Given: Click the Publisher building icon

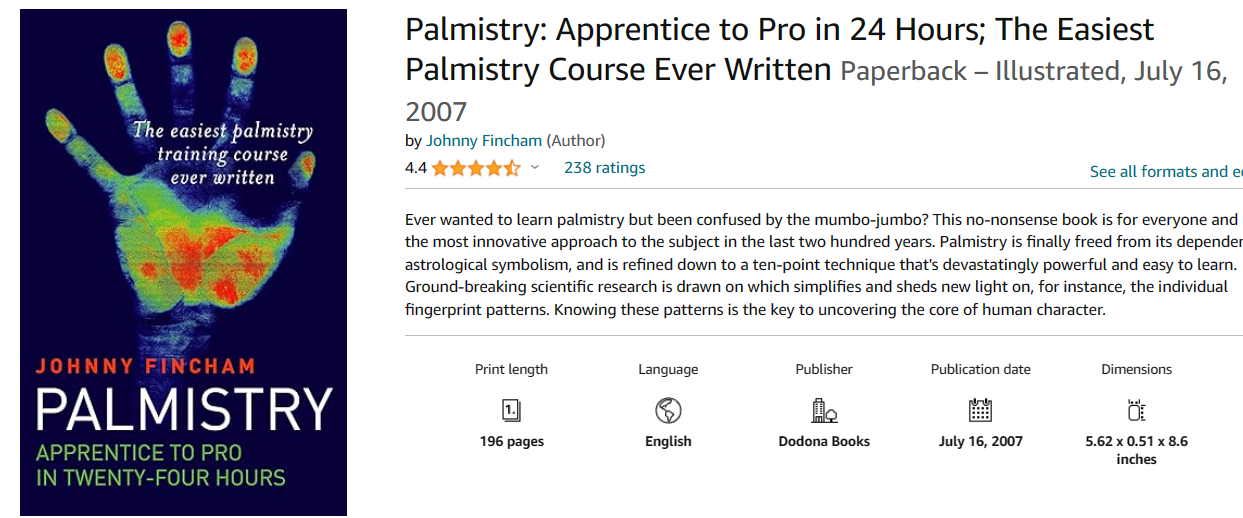Looking at the screenshot, I should (x=824, y=410).
